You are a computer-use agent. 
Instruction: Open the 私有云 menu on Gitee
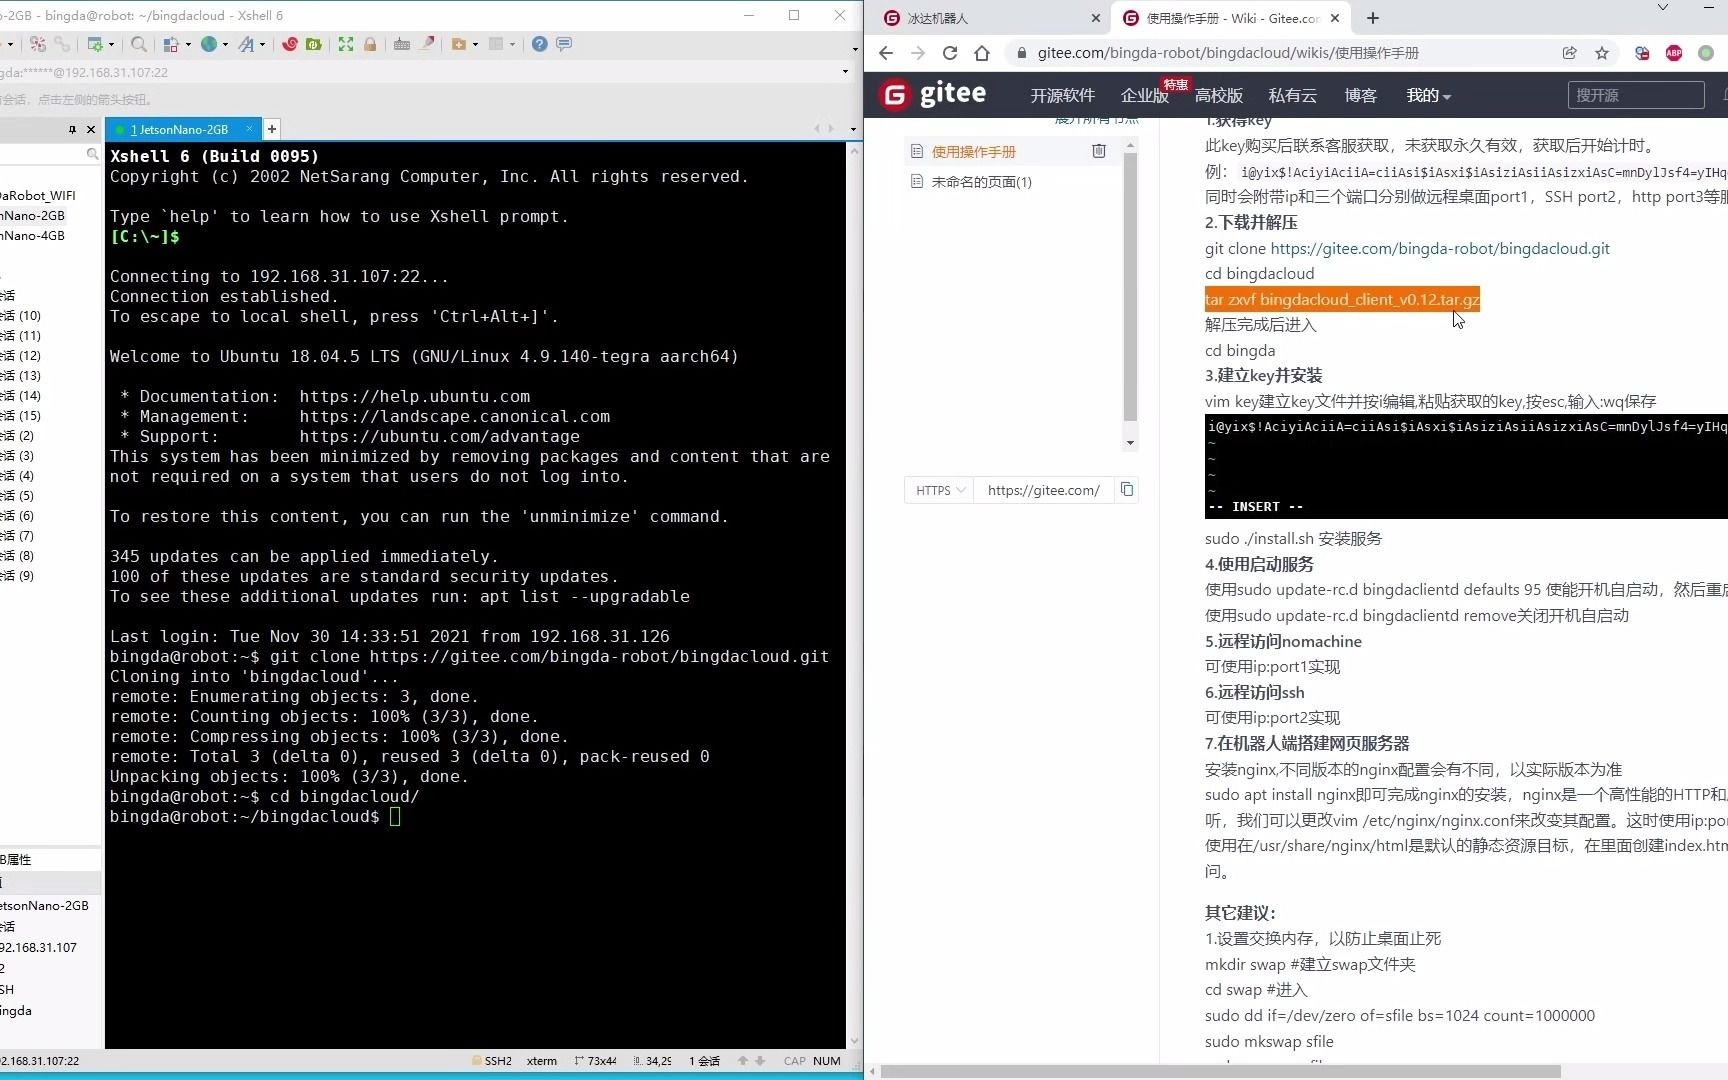click(1292, 95)
